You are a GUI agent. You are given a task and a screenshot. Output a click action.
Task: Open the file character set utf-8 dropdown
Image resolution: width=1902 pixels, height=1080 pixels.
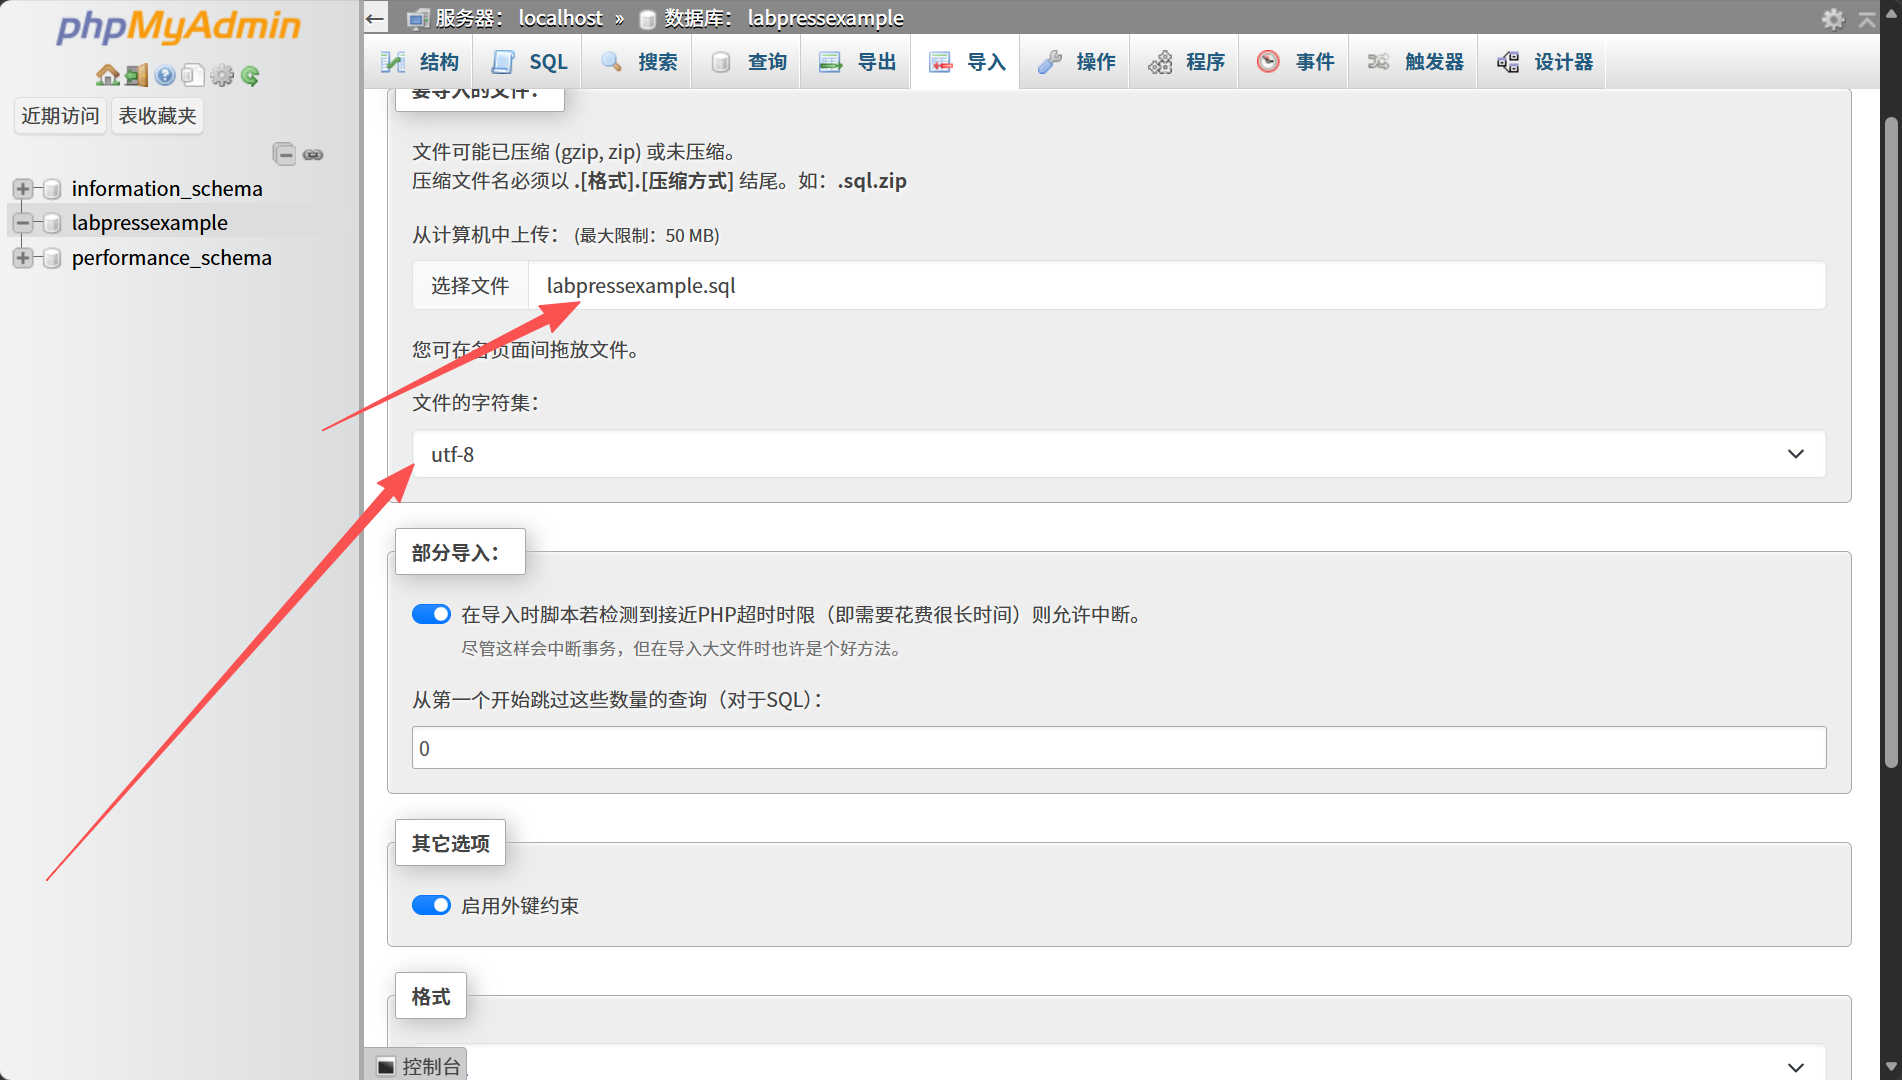click(x=1119, y=454)
